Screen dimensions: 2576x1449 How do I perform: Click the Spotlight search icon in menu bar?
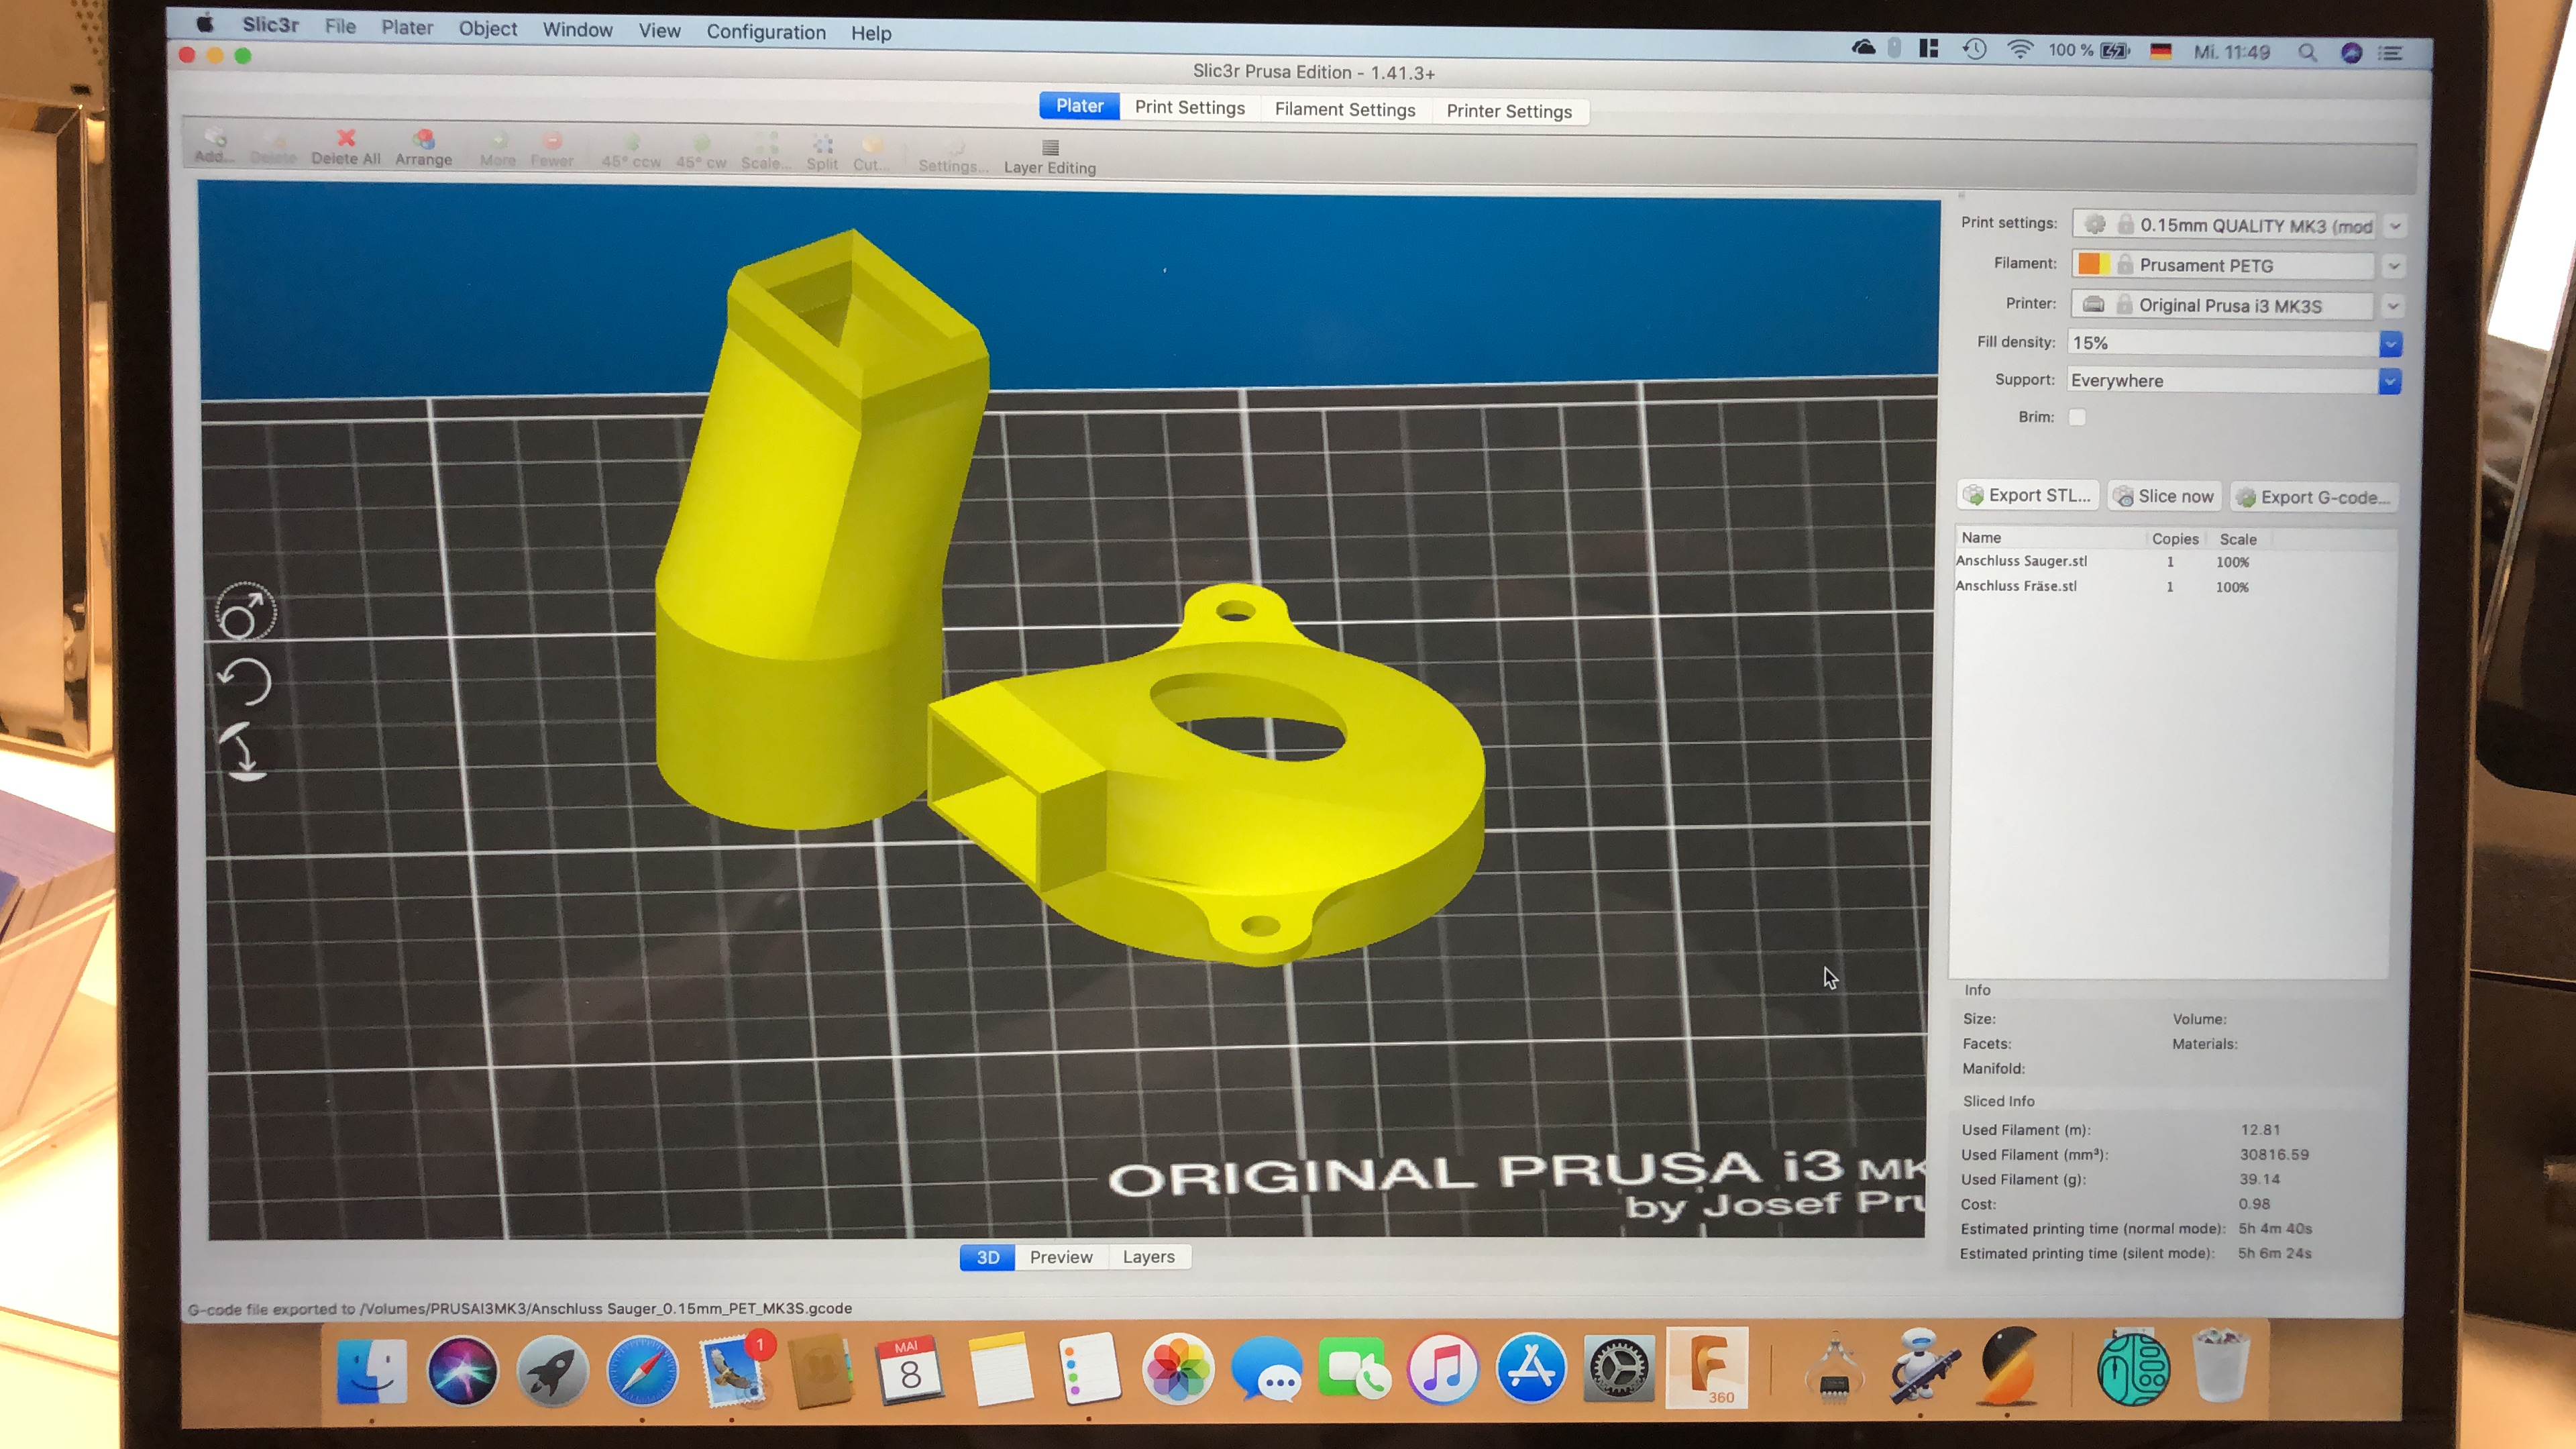click(2306, 52)
